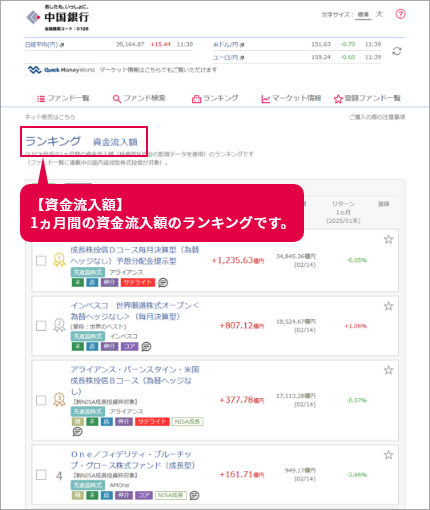Screen dimensions: 430x510
Task: Set font size to 標準
Action: (363, 14)
